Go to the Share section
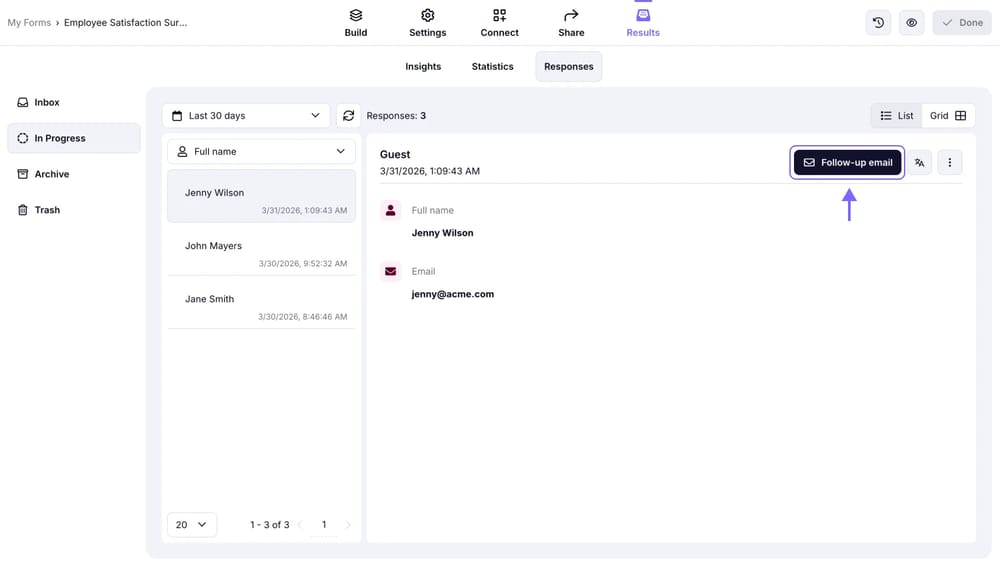 click(x=571, y=23)
